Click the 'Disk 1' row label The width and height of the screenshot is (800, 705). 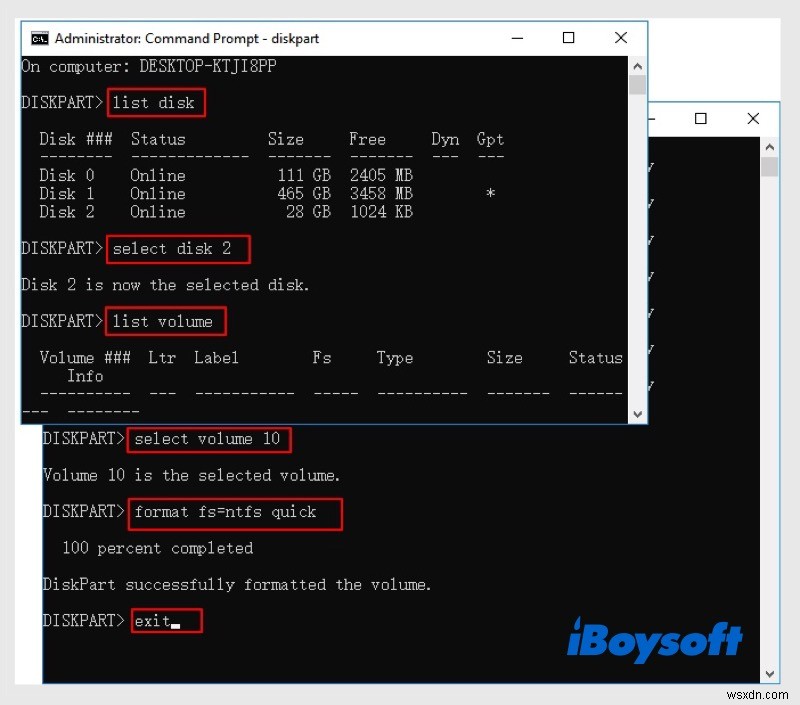[x=67, y=194]
